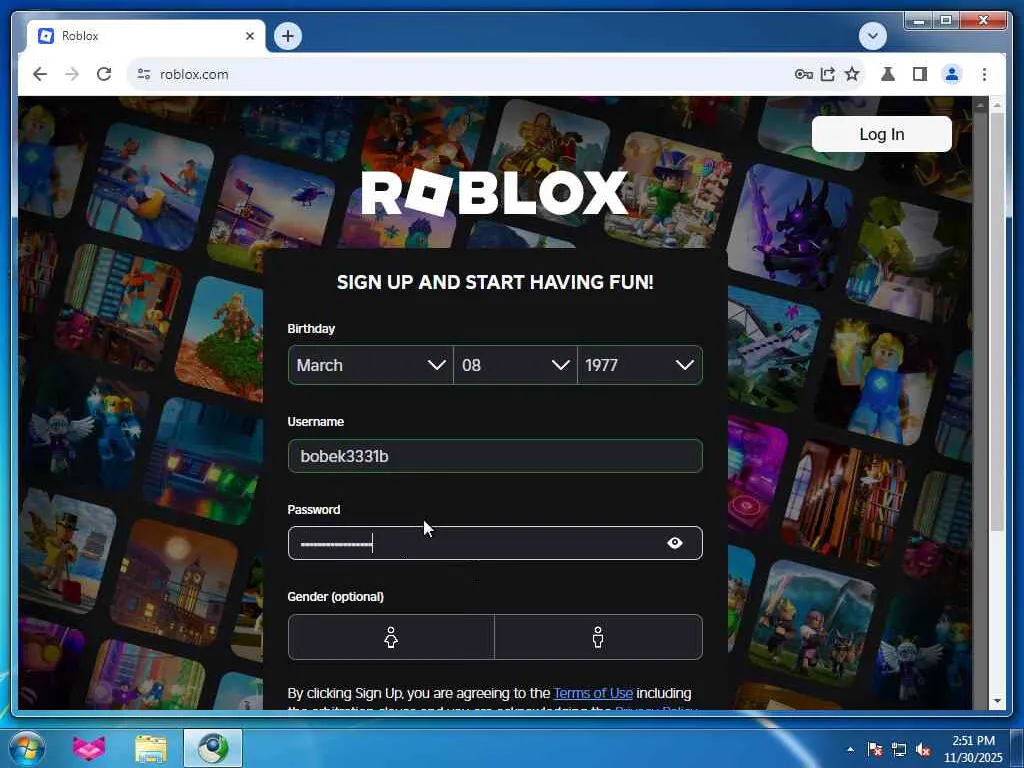This screenshot has width=1024, height=768.
Task: Open a new tab with the plus button
Action: point(288,36)
